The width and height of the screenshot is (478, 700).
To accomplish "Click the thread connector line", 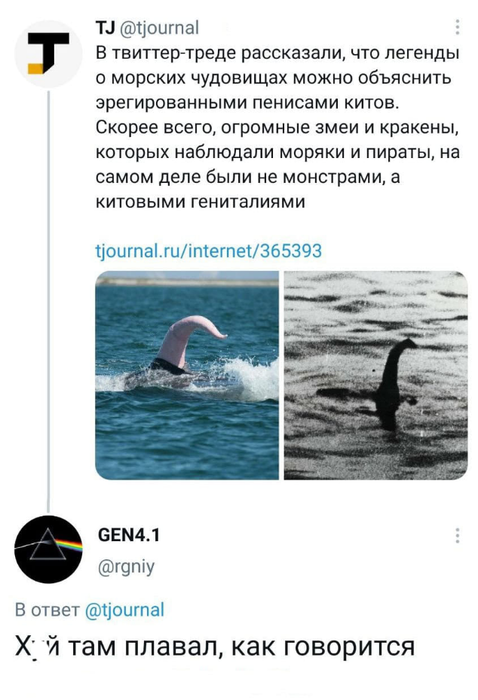I will [x=48, y=301].
